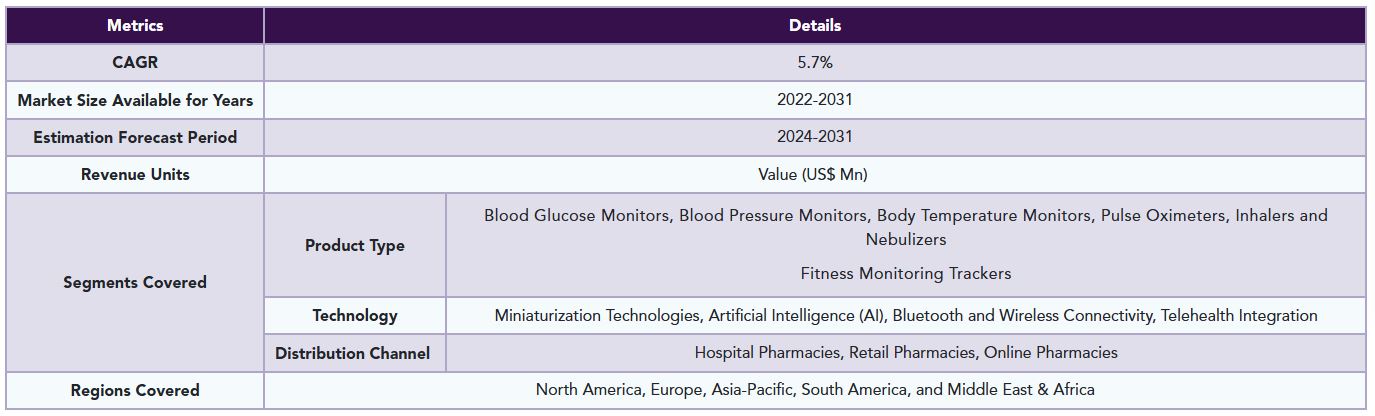Select the Segments Covered cell

pyautogui.click(x=134, y=282)
